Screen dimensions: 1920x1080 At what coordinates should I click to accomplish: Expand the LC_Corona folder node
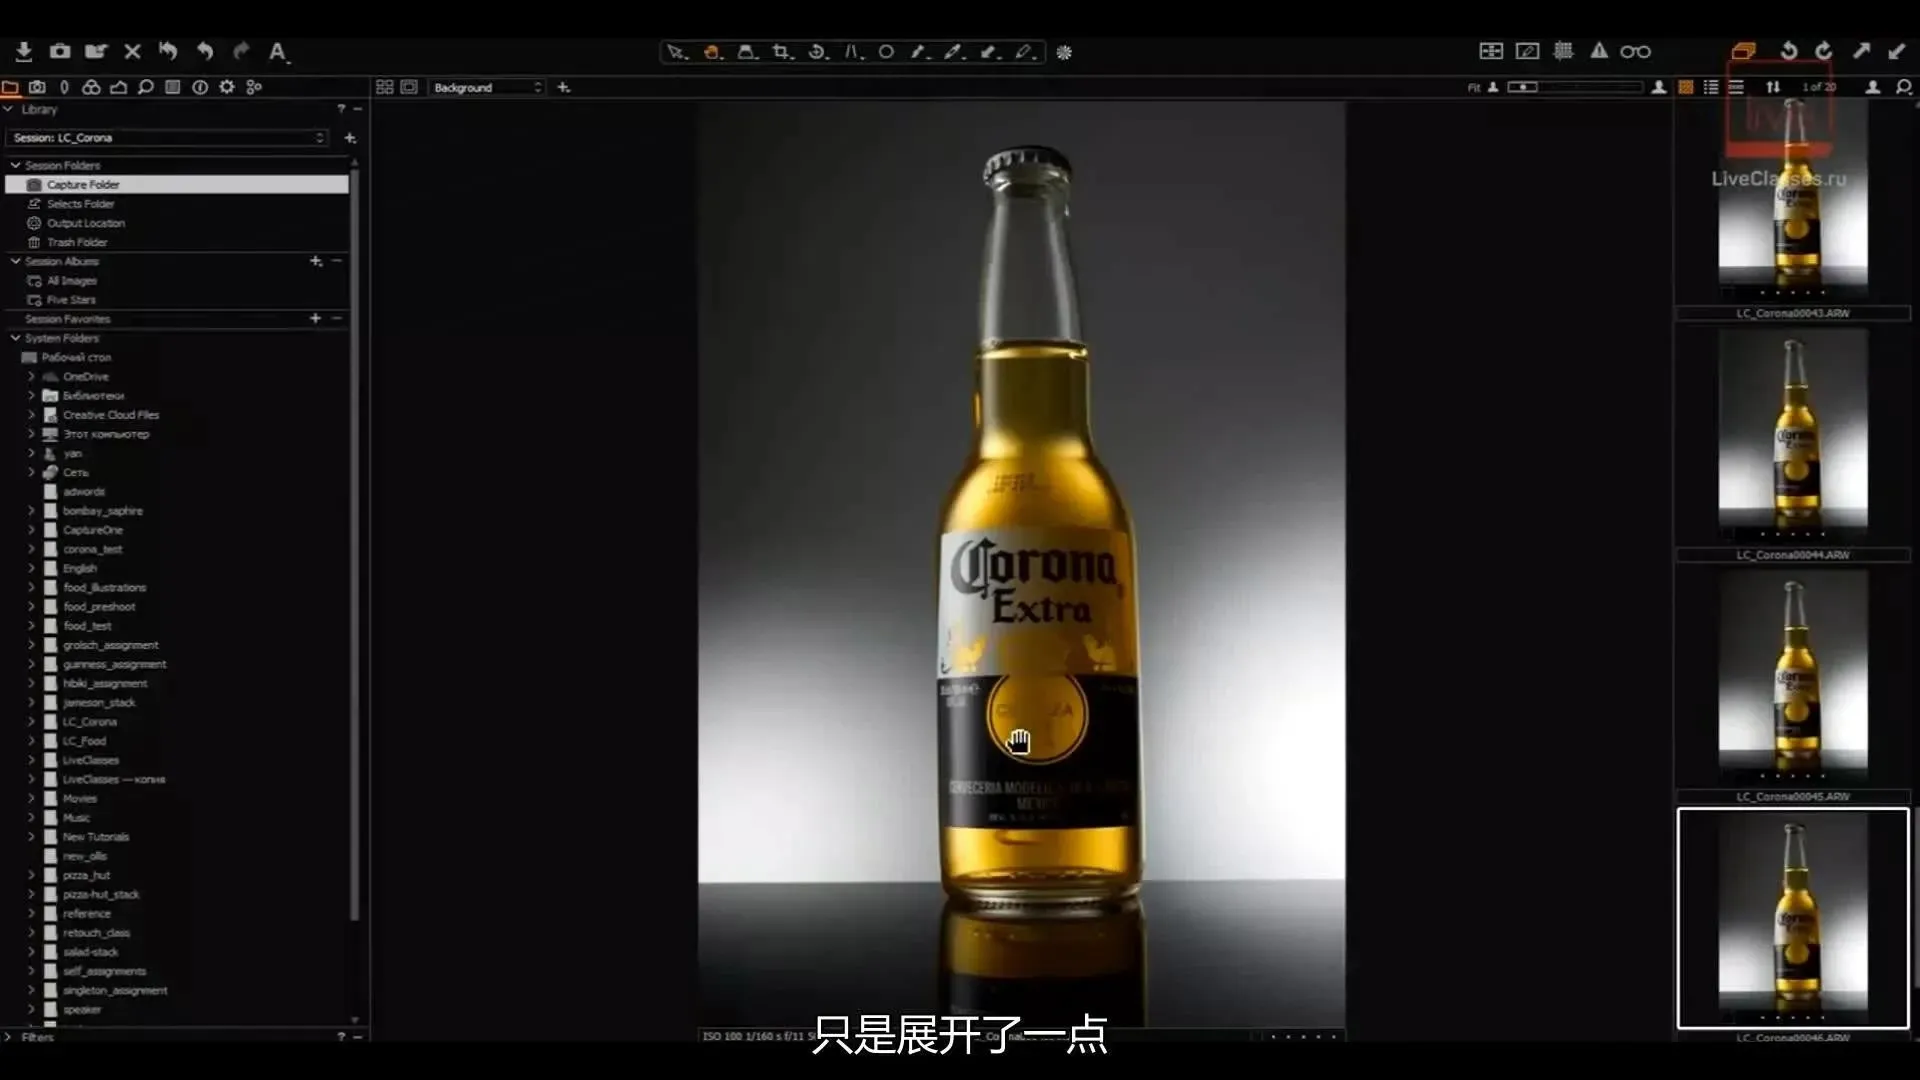tap(31, 722)
